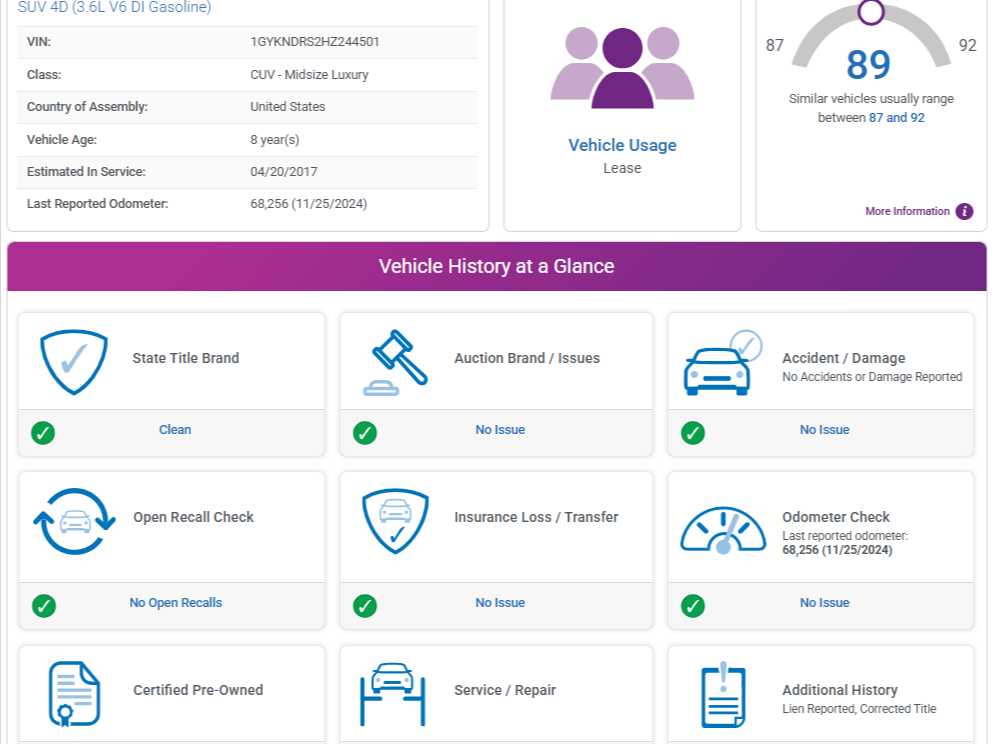Click the Vehicle Usage people icon

coord(623,68)
